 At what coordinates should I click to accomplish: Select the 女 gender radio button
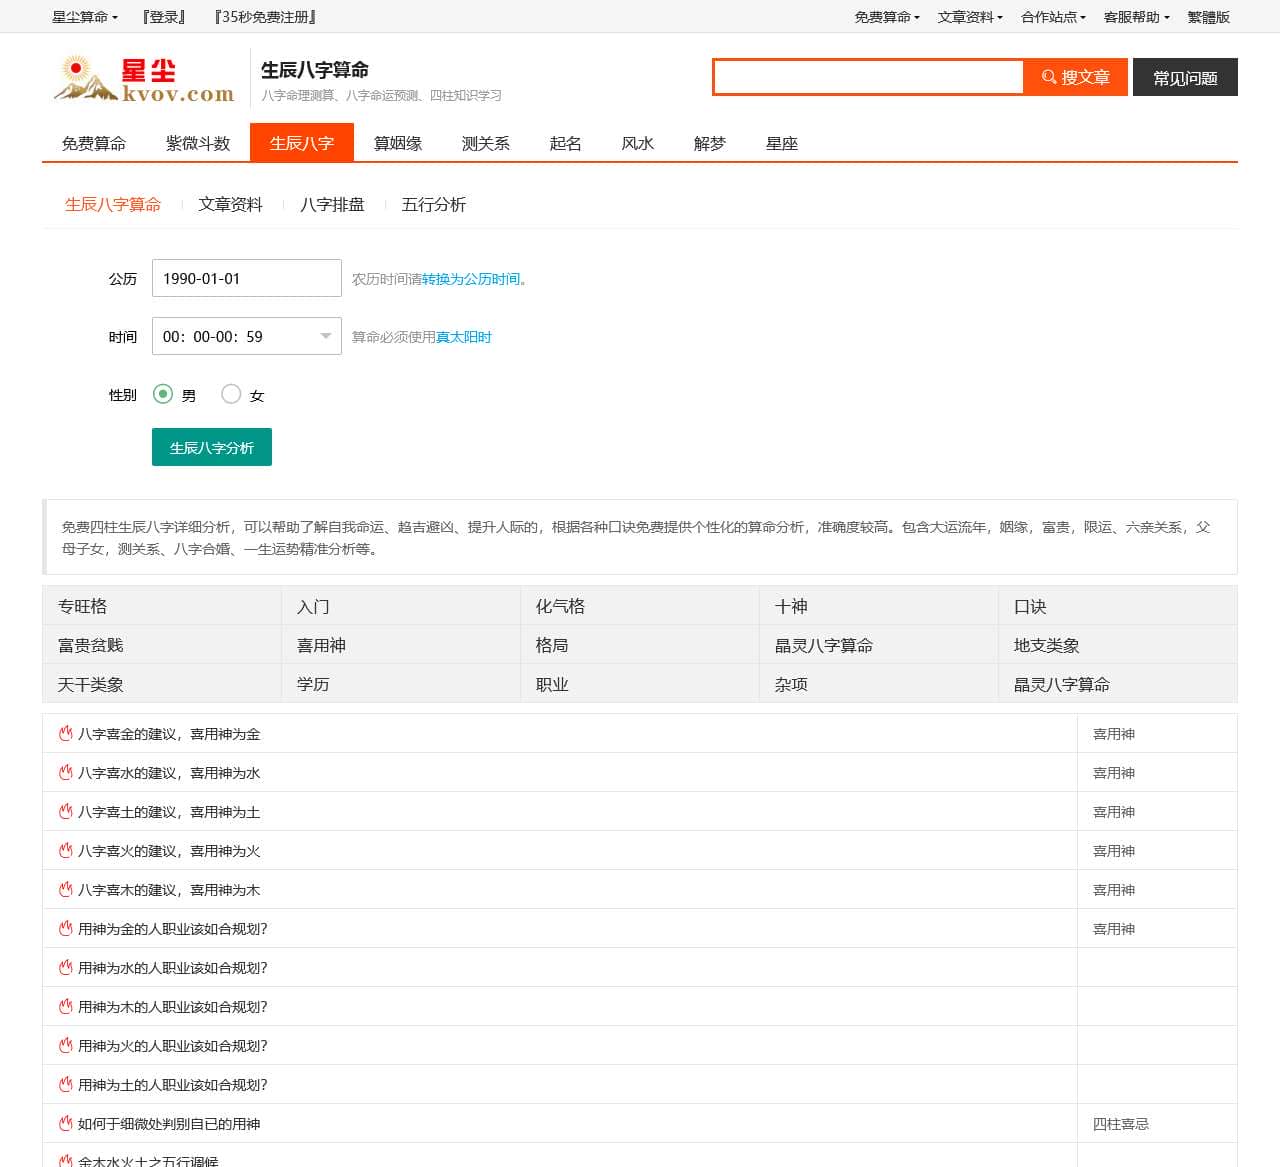point(231,394)
